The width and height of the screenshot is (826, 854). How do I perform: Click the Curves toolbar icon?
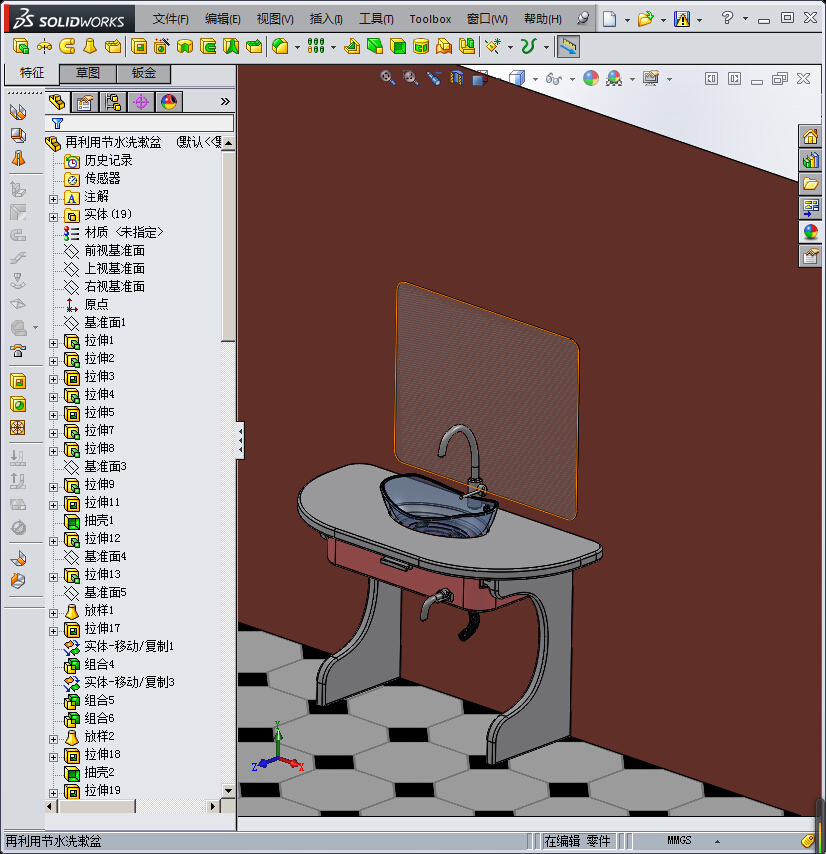(528, 46)
